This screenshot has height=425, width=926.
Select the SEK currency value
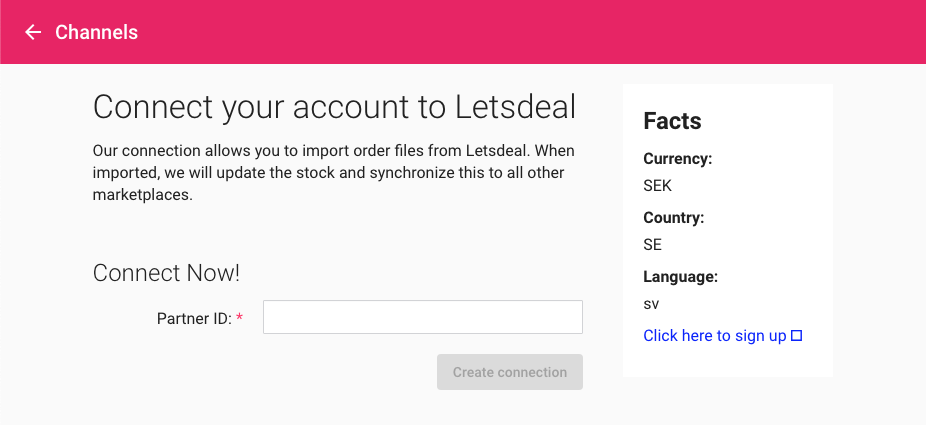point(657,186)
